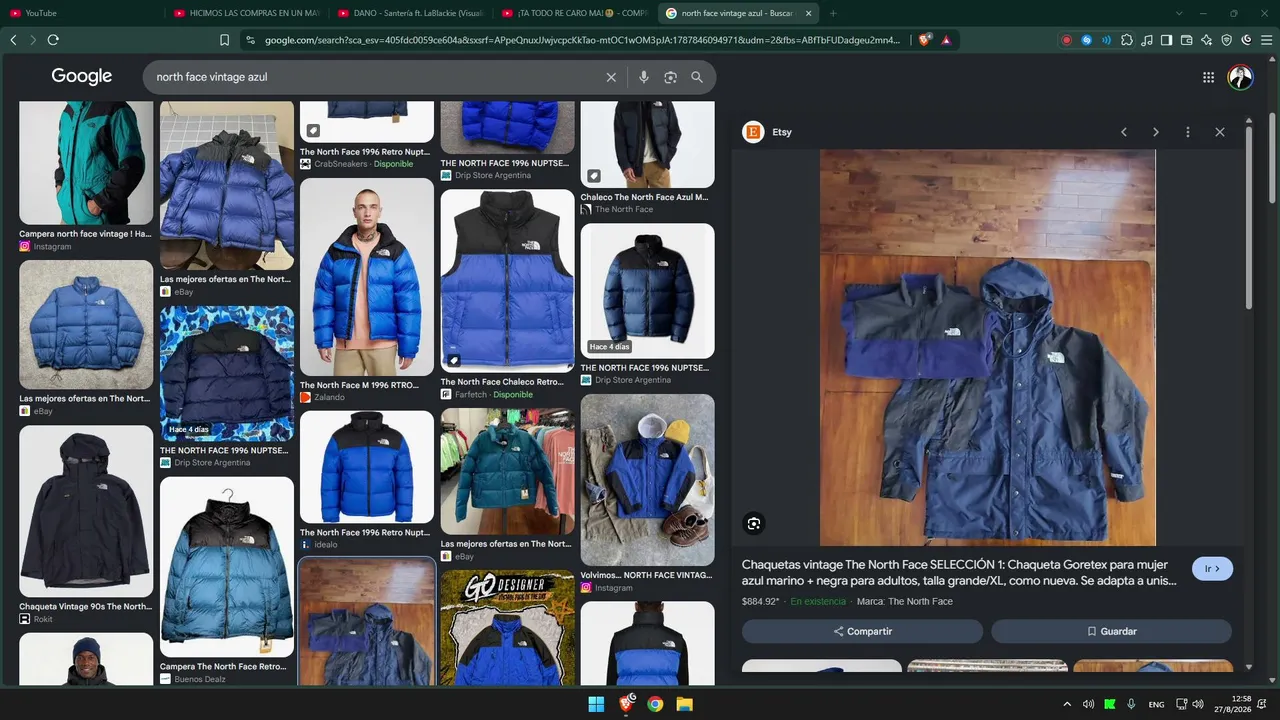Click the Guardar button

[1111, 631]
